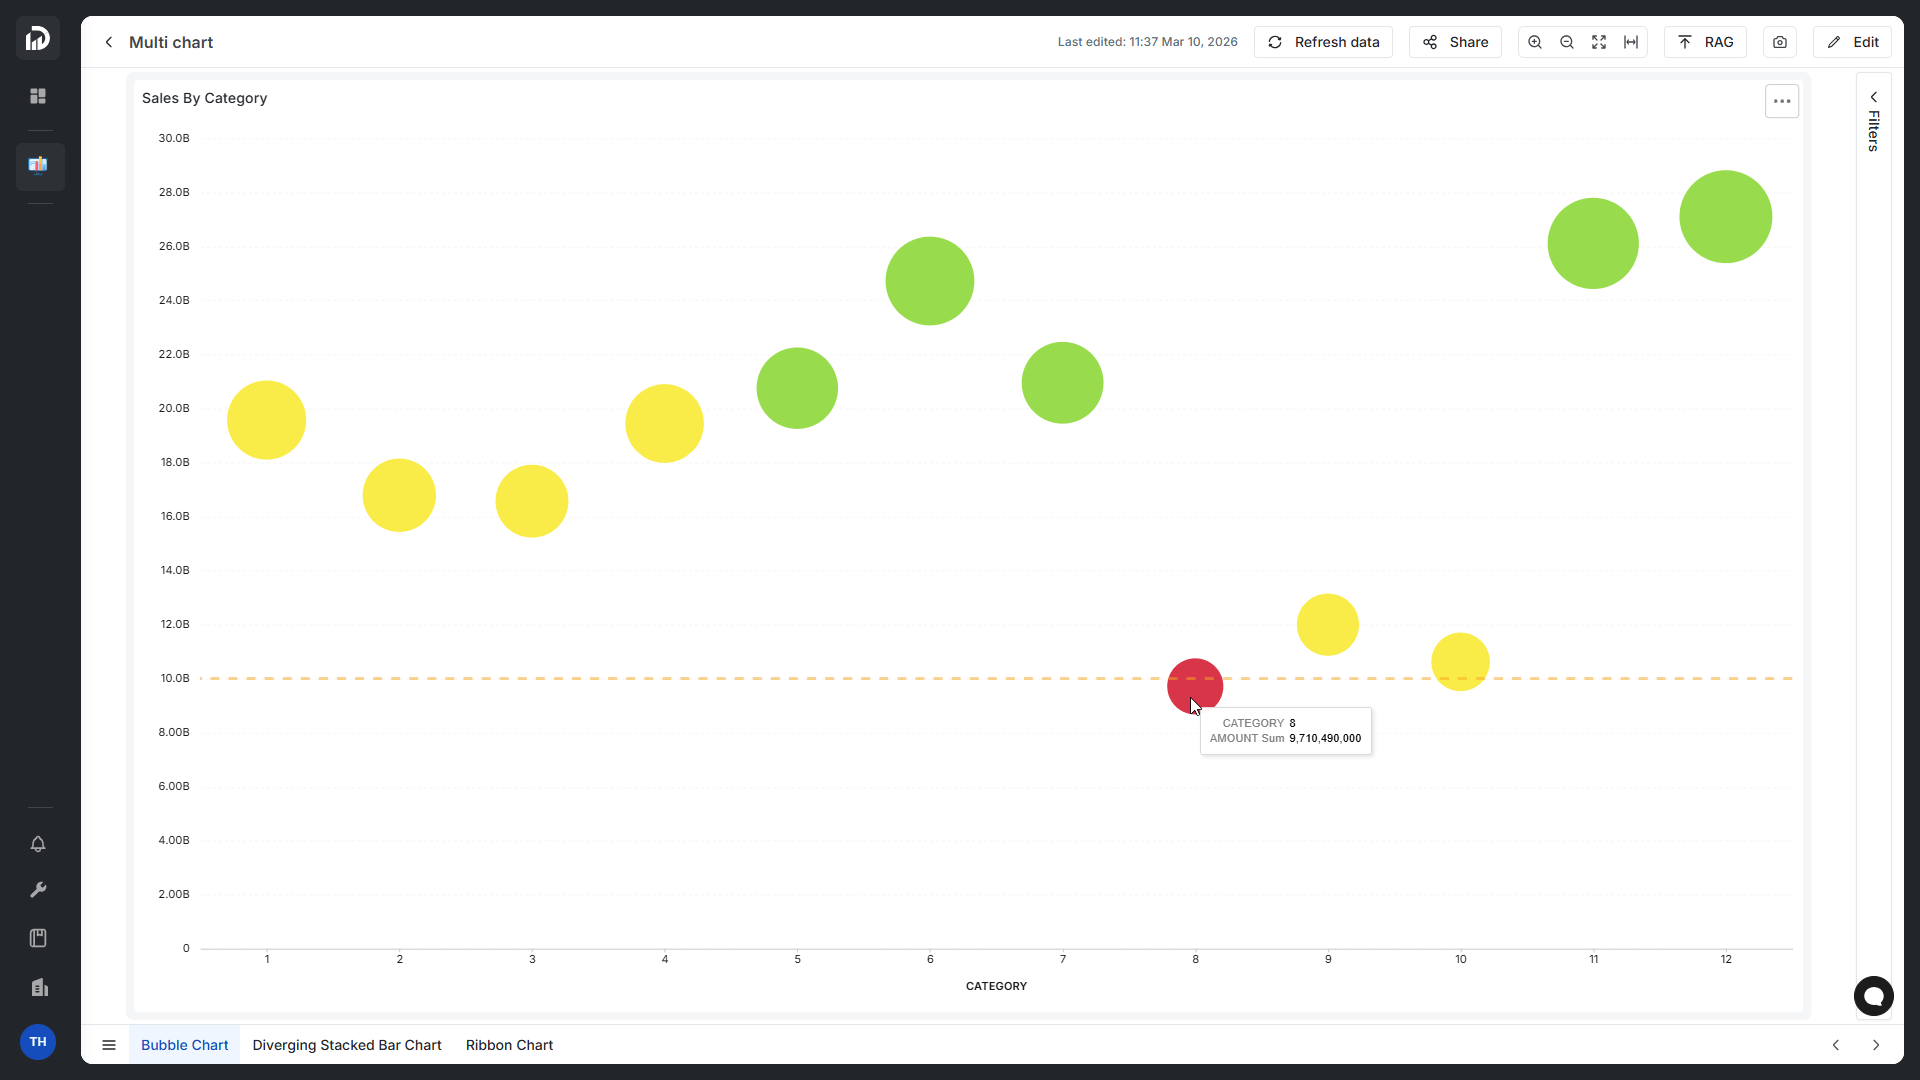Open the Sales By Category options menu
The width and height of the screenshot is (1920, 1080).
[x=1781, y=101]
